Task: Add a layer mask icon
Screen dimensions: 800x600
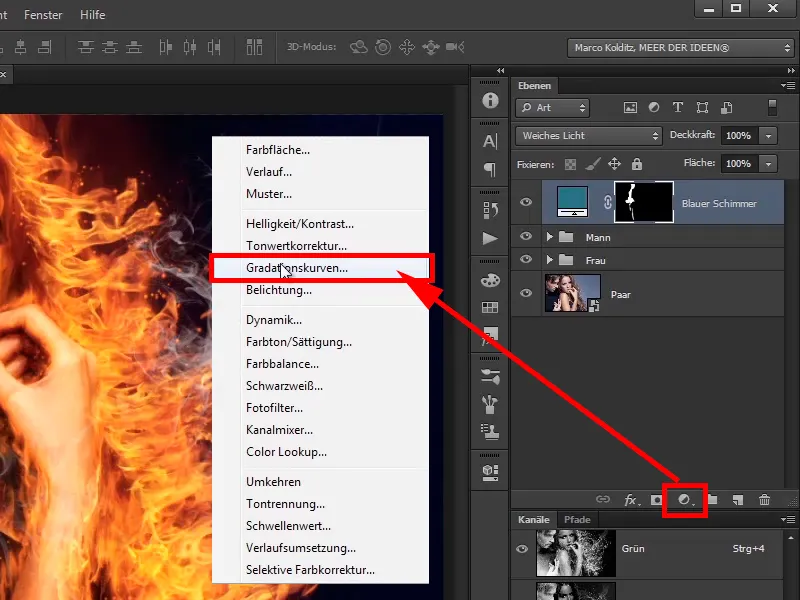Action: (657, 500)
